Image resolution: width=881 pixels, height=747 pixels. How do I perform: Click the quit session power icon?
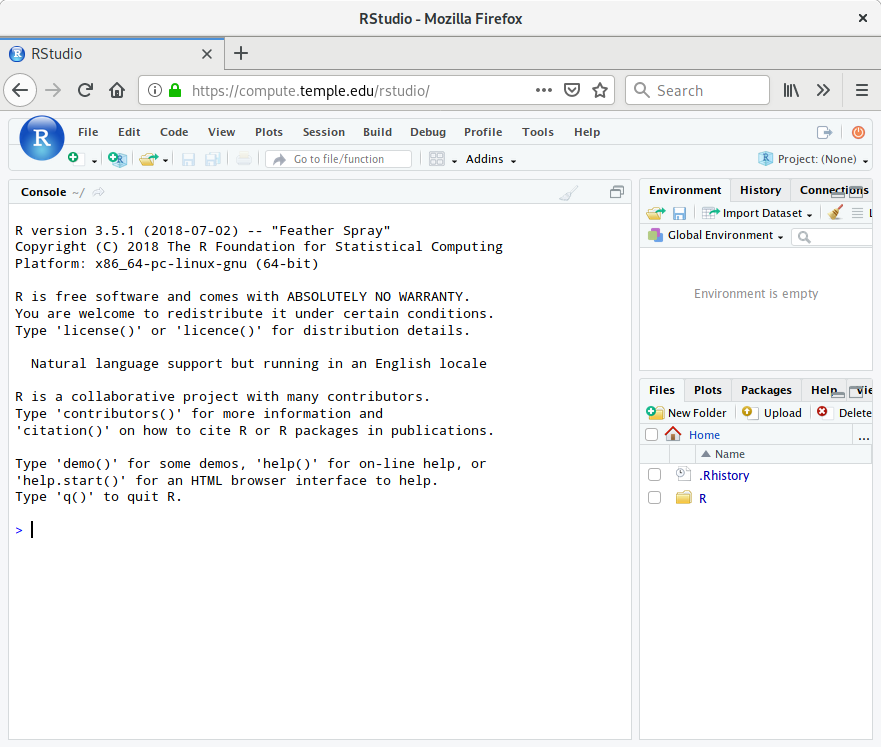(x=858, y=133)
